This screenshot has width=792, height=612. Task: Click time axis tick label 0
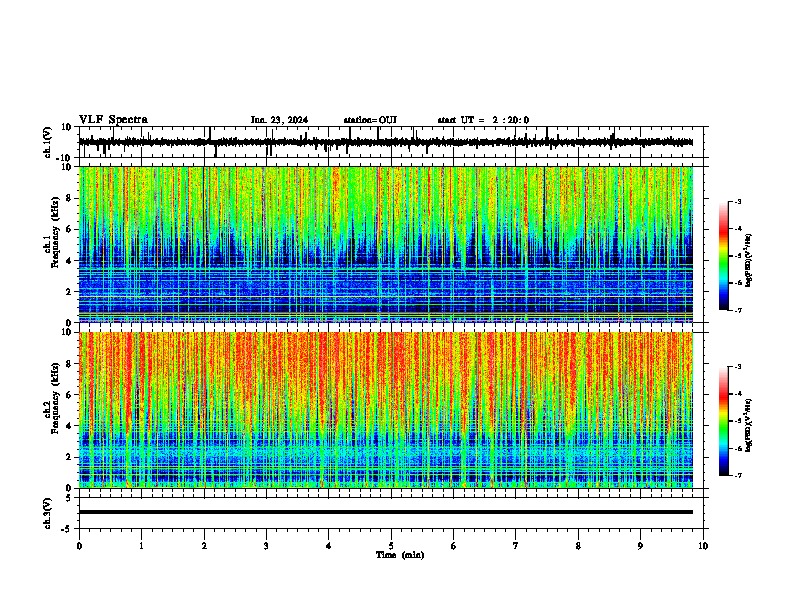click(79, 546)
